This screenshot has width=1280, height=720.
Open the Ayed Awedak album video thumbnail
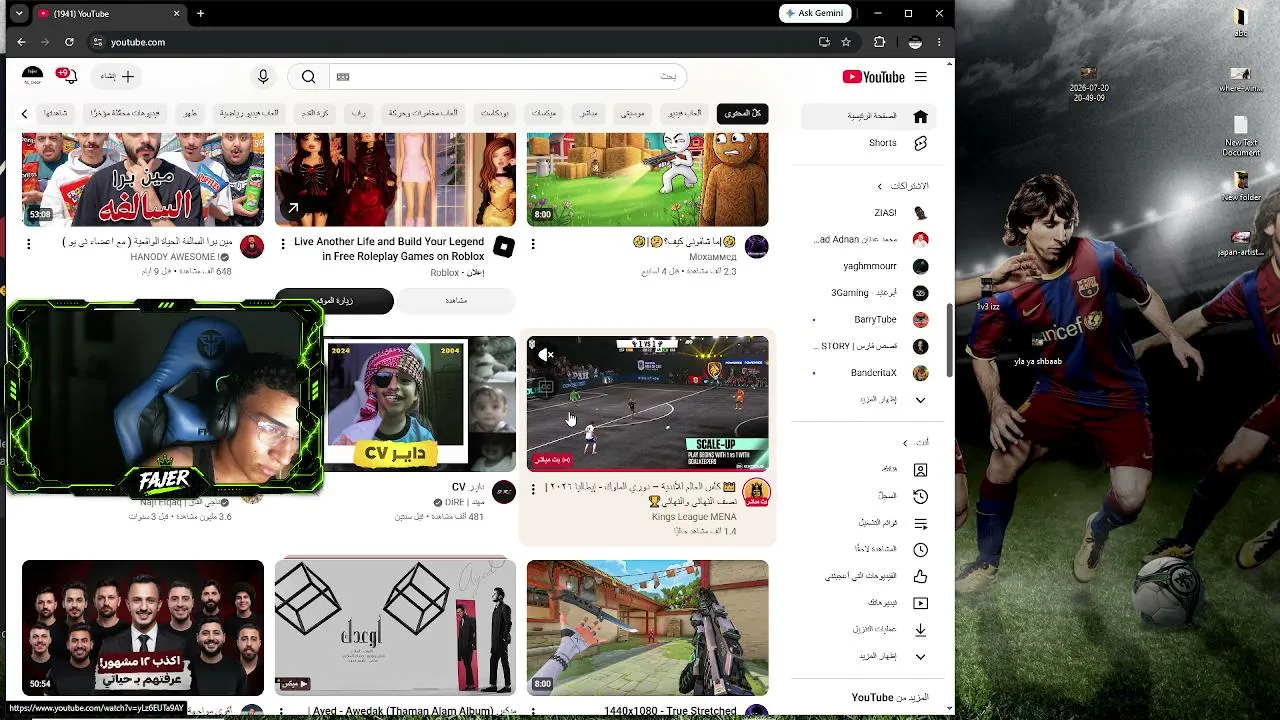point(395,628)
